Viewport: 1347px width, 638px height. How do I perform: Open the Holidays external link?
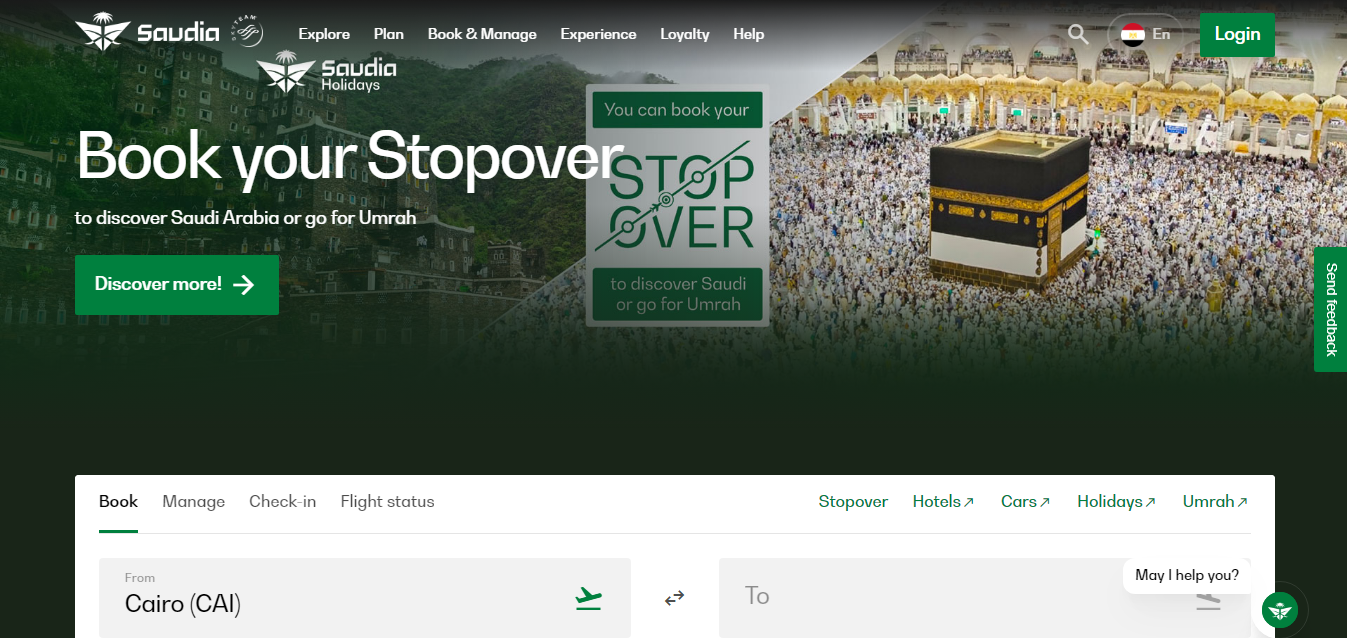tap(1116, 502)
